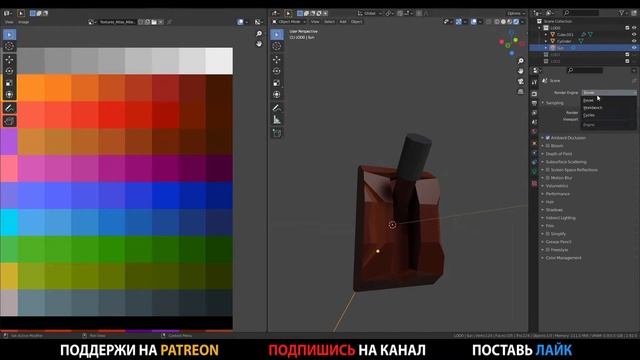Expand the Subsurface Scattering panel
640x360 pixels.
click(x=565, y=162)
